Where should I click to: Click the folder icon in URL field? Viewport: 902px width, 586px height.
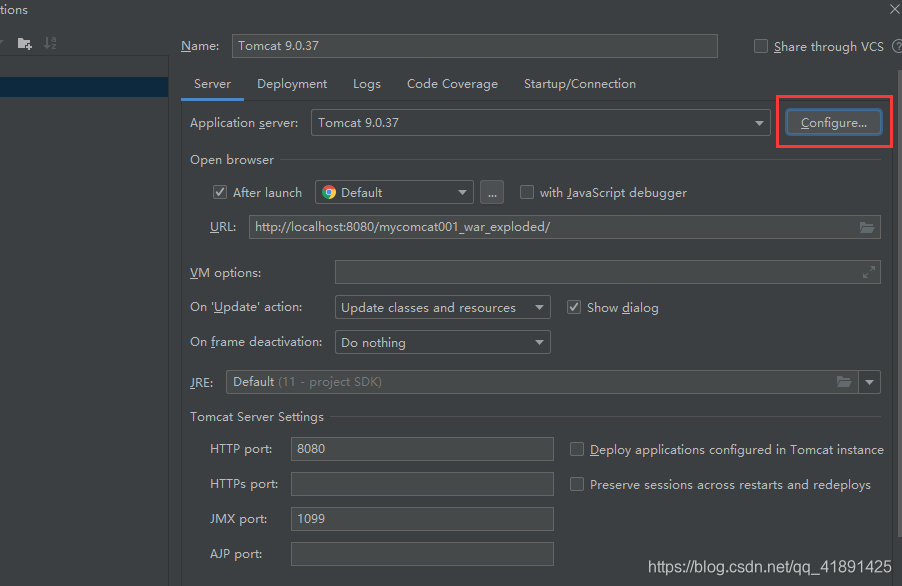pos(867,227)
